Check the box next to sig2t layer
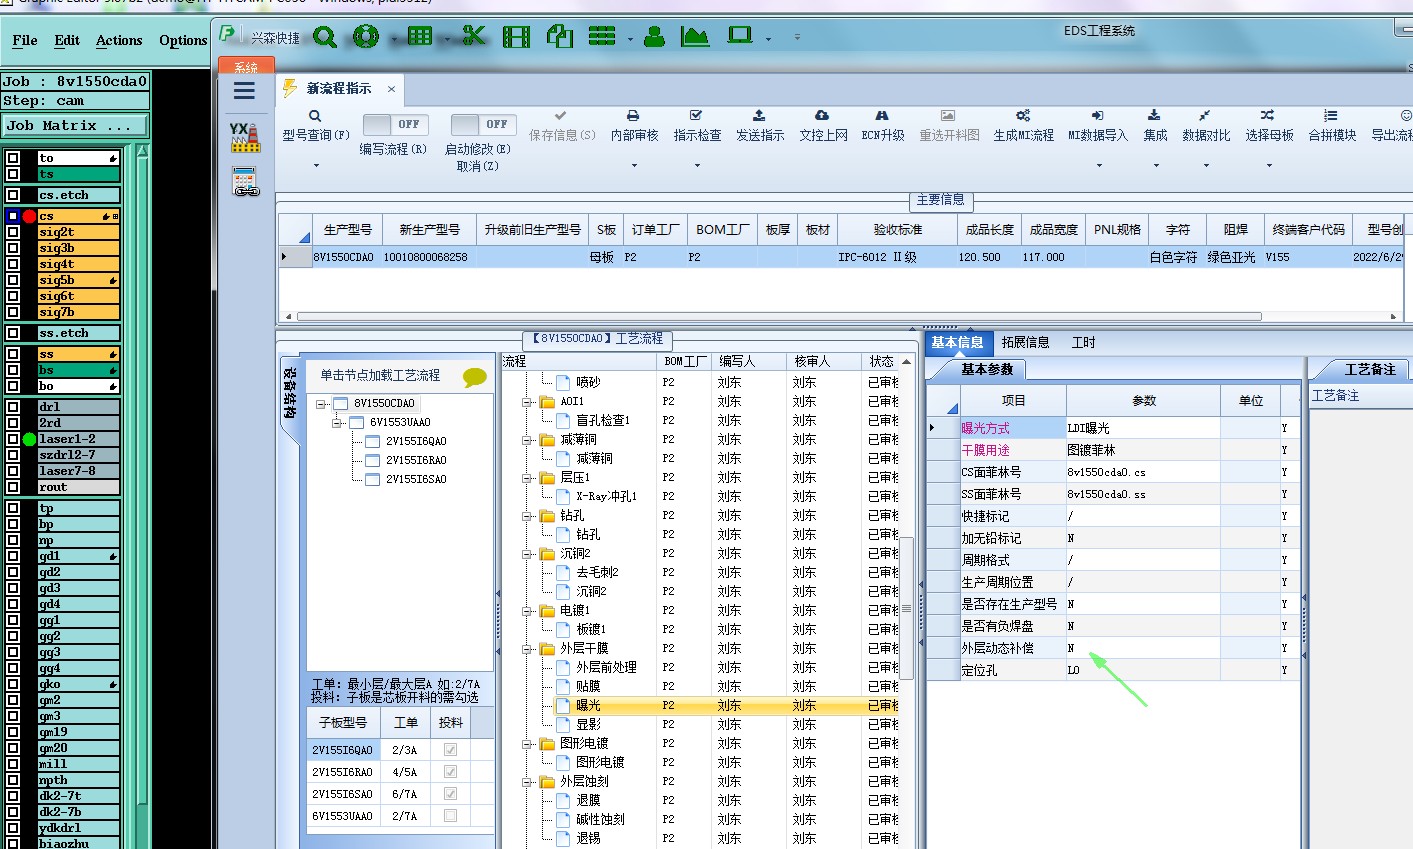 tap(13, 232)
